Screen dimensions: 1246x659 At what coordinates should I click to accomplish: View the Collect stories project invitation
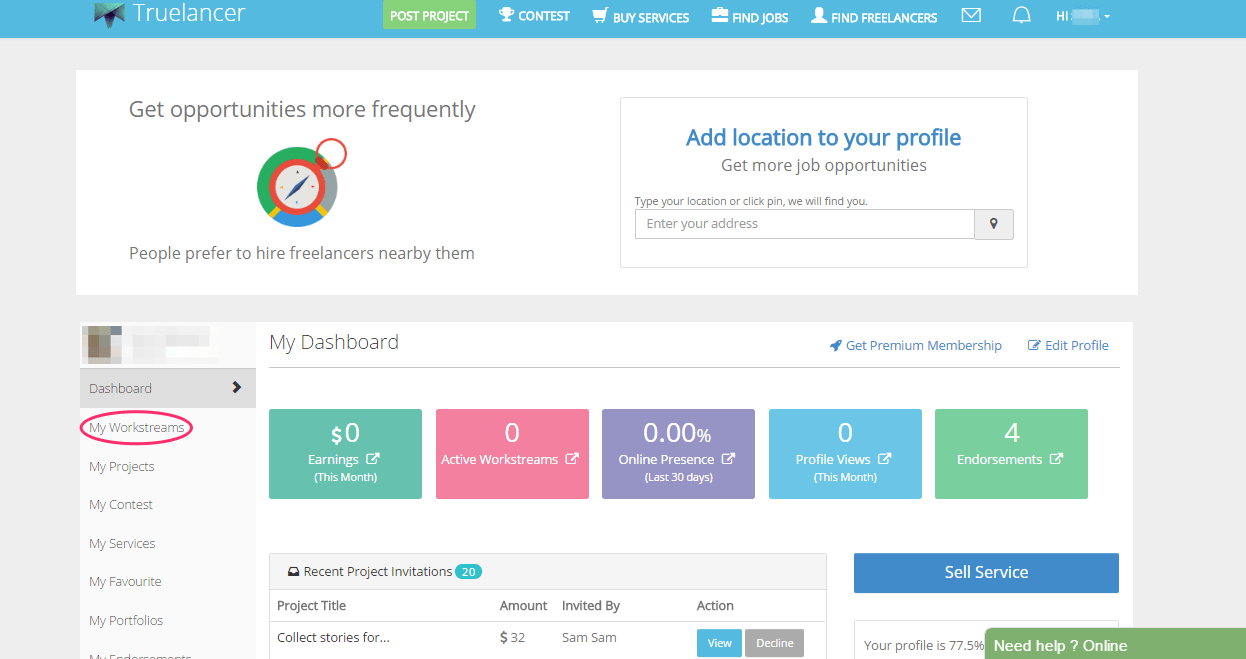720,643
